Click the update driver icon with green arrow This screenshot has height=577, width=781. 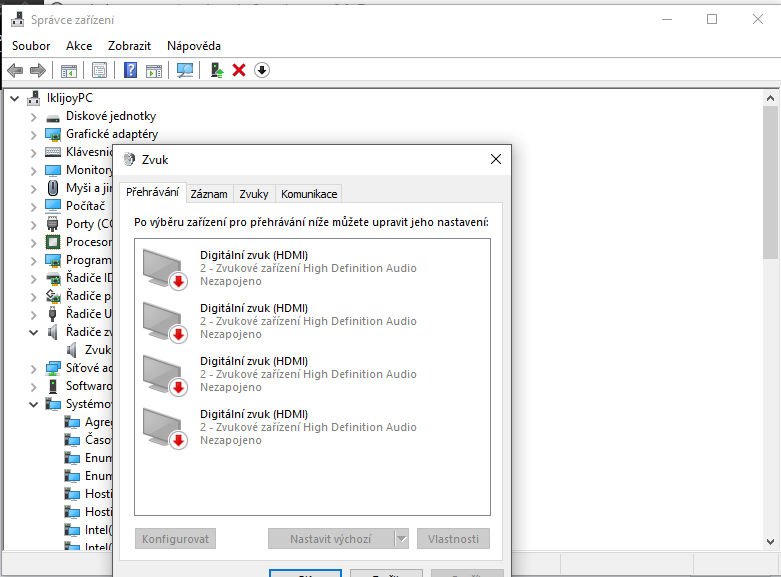[x=216, y=70]
